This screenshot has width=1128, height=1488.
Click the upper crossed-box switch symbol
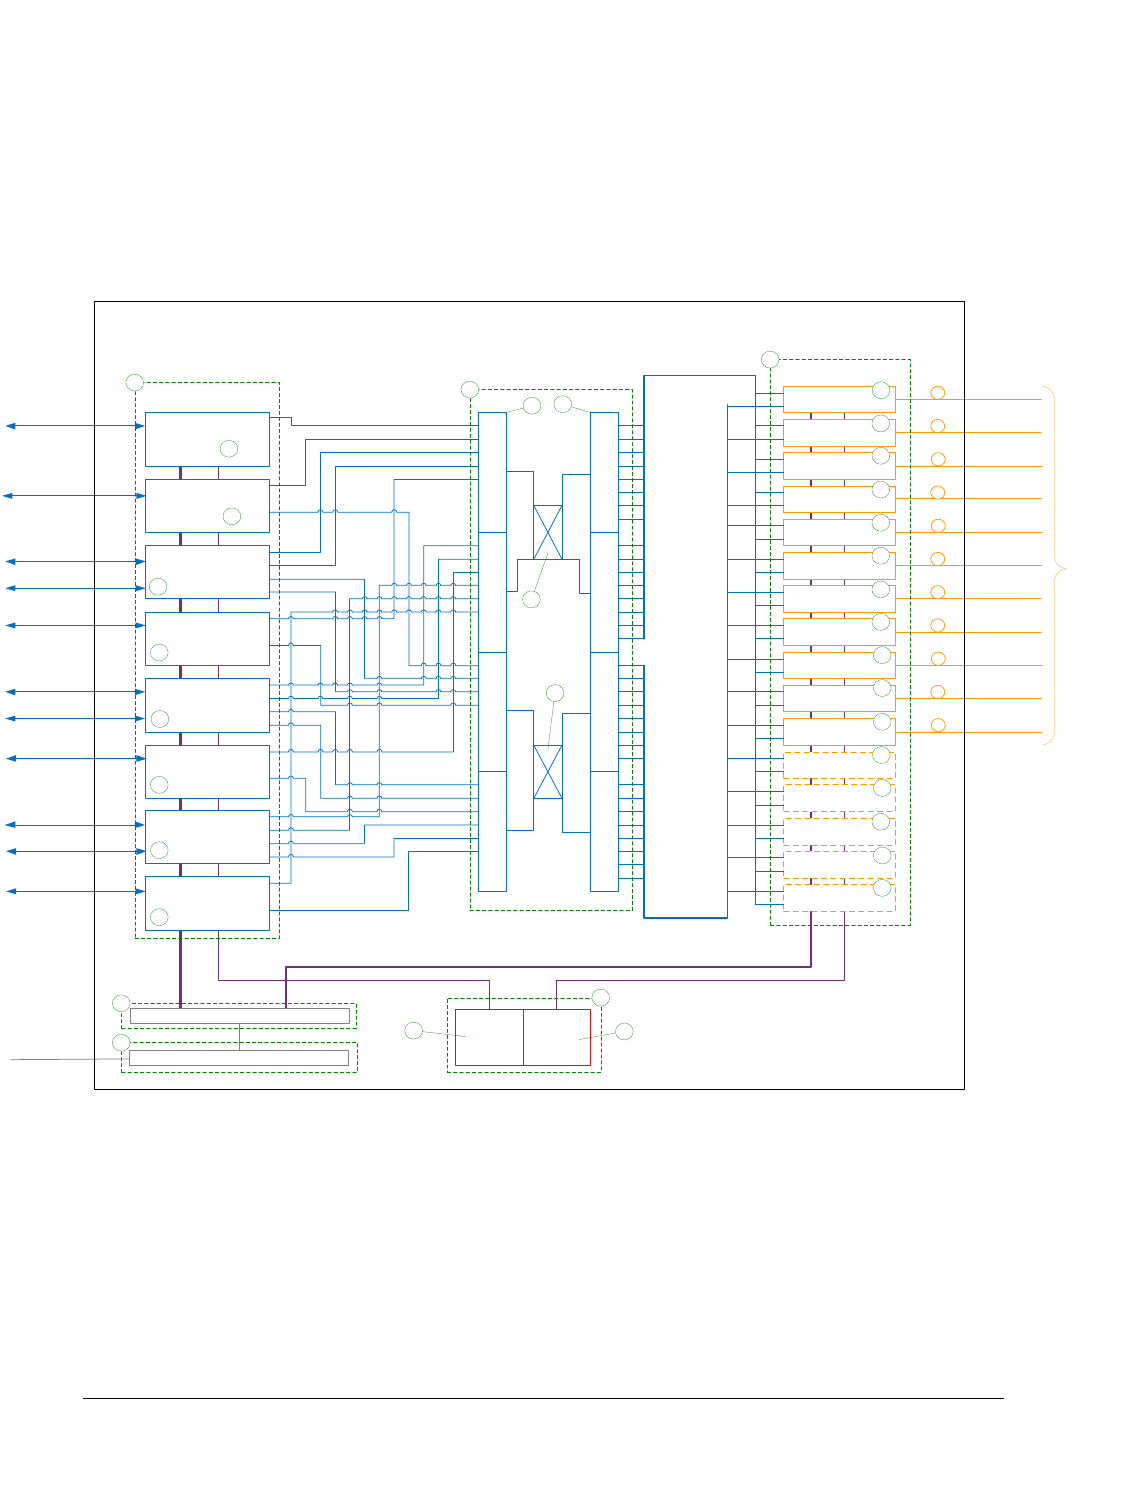click(548, 532)
